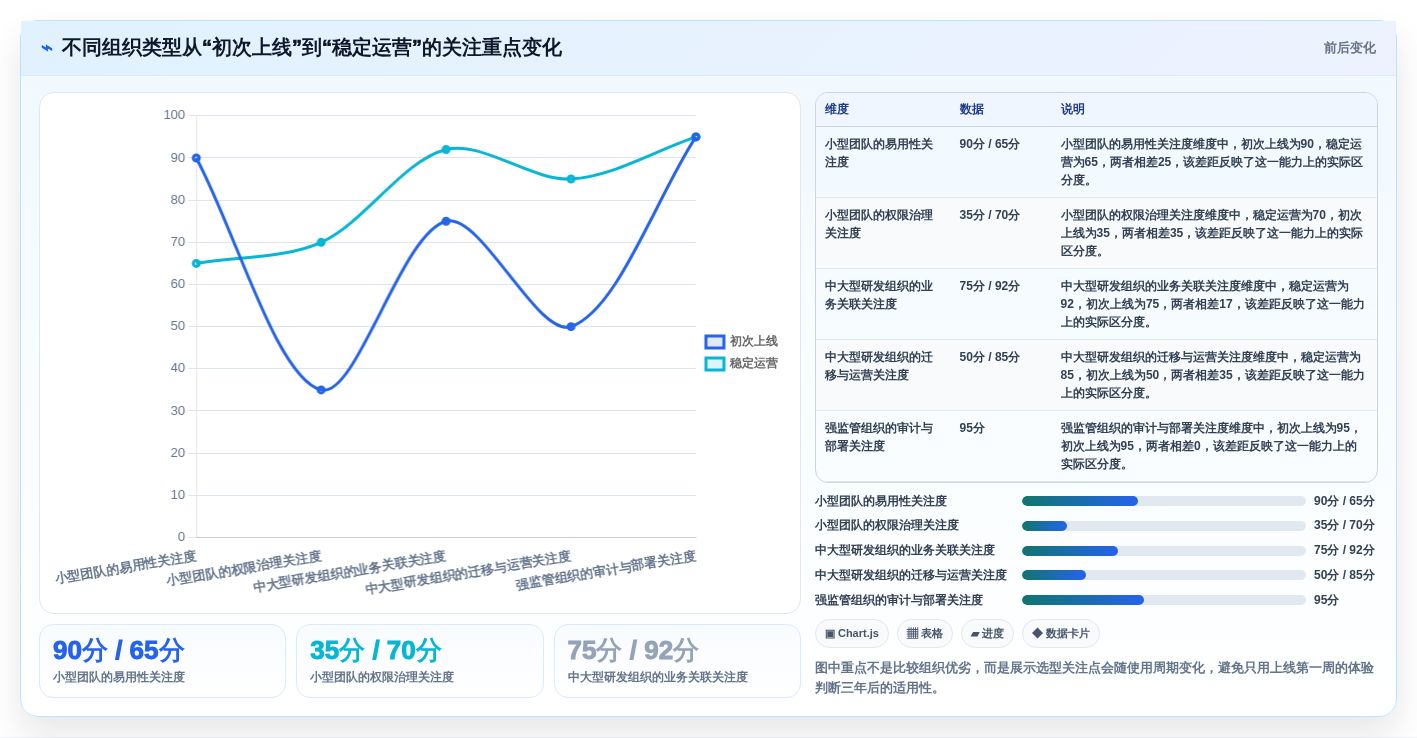
Task: Select the 表格 tag chip
Action: [925, 633]
